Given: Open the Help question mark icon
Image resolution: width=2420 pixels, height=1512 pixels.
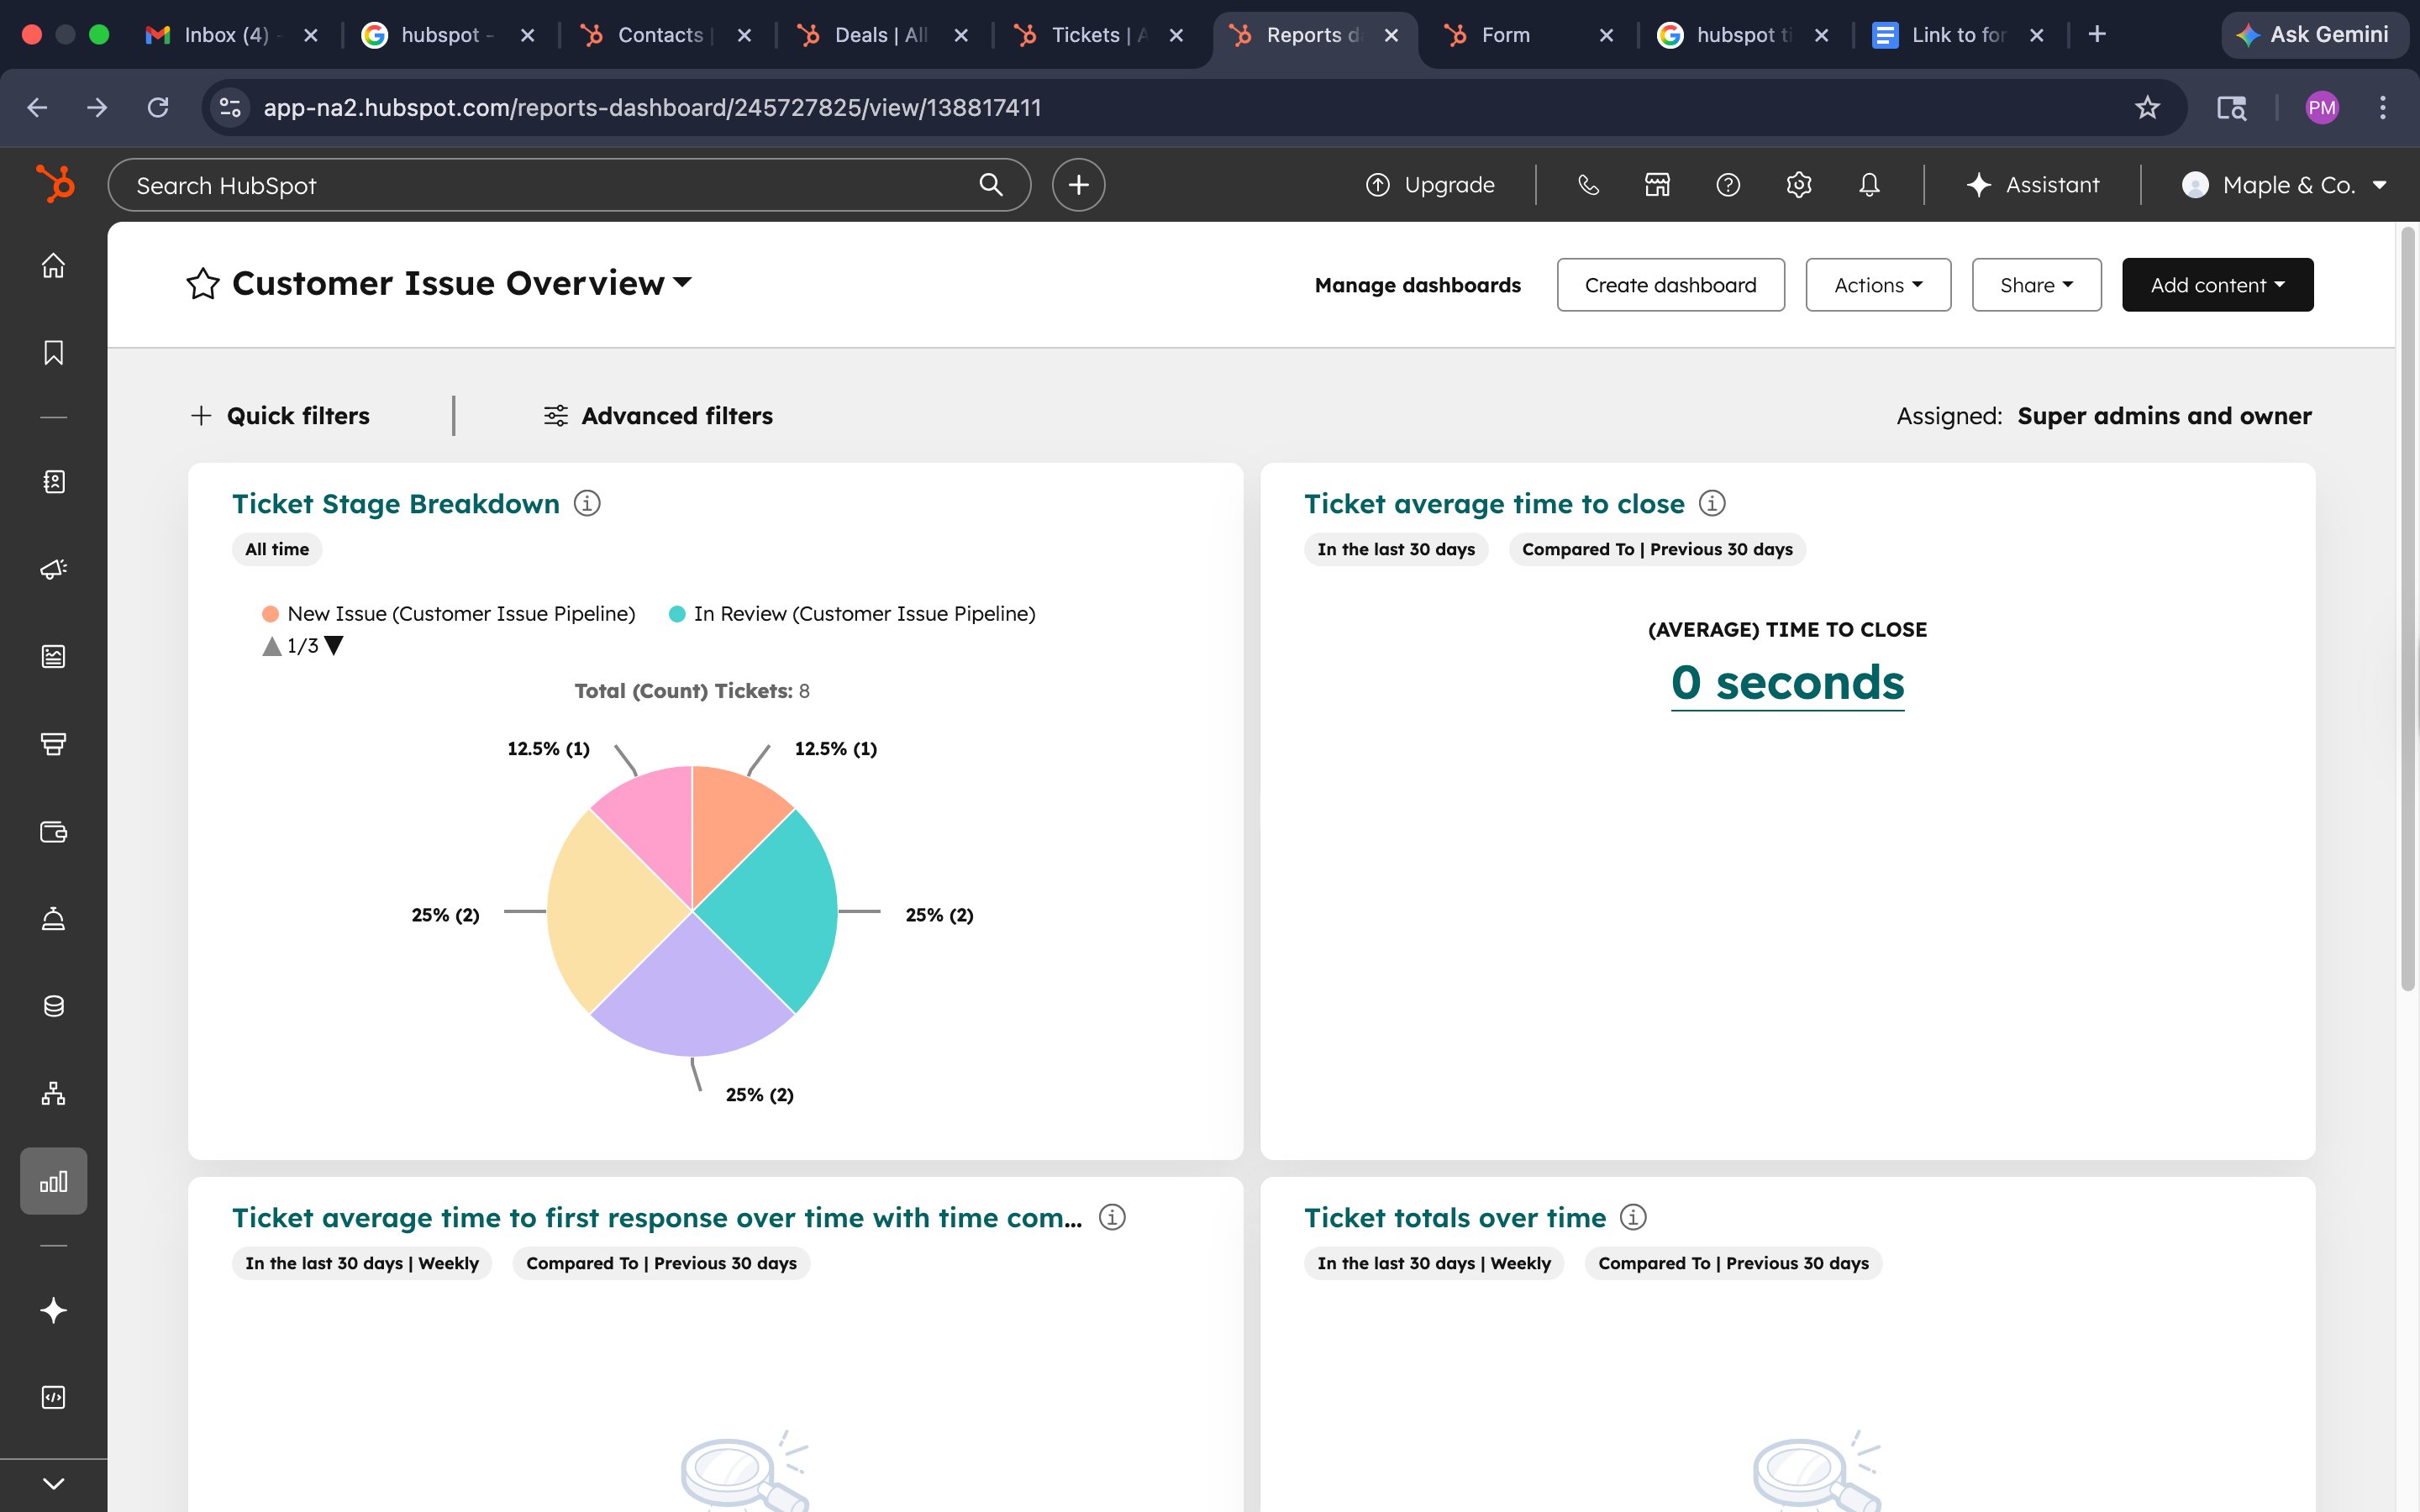Looking at the screenshot, I should click(1728, 185).
